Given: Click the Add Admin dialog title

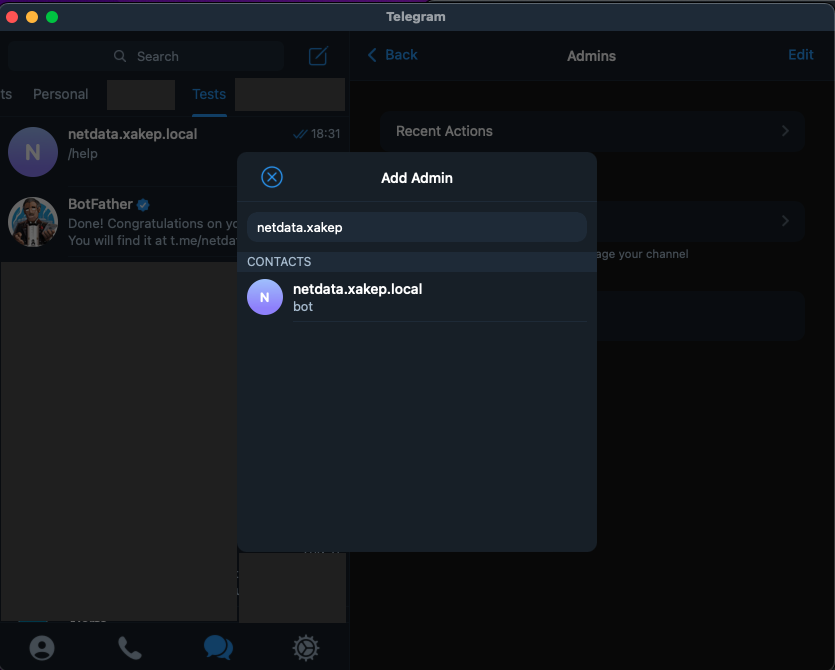Looking at the screenshot, I should 417,178.
